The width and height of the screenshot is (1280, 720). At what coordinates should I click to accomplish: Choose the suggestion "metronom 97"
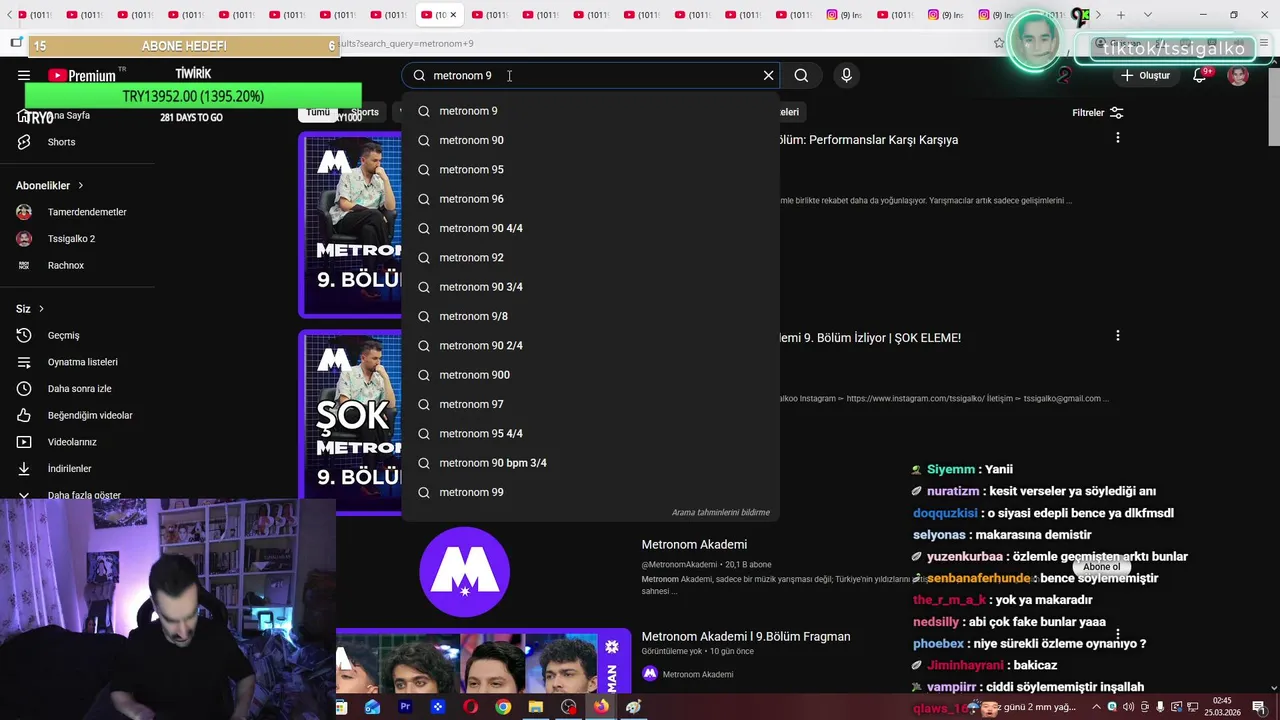(x=590, y=404)
